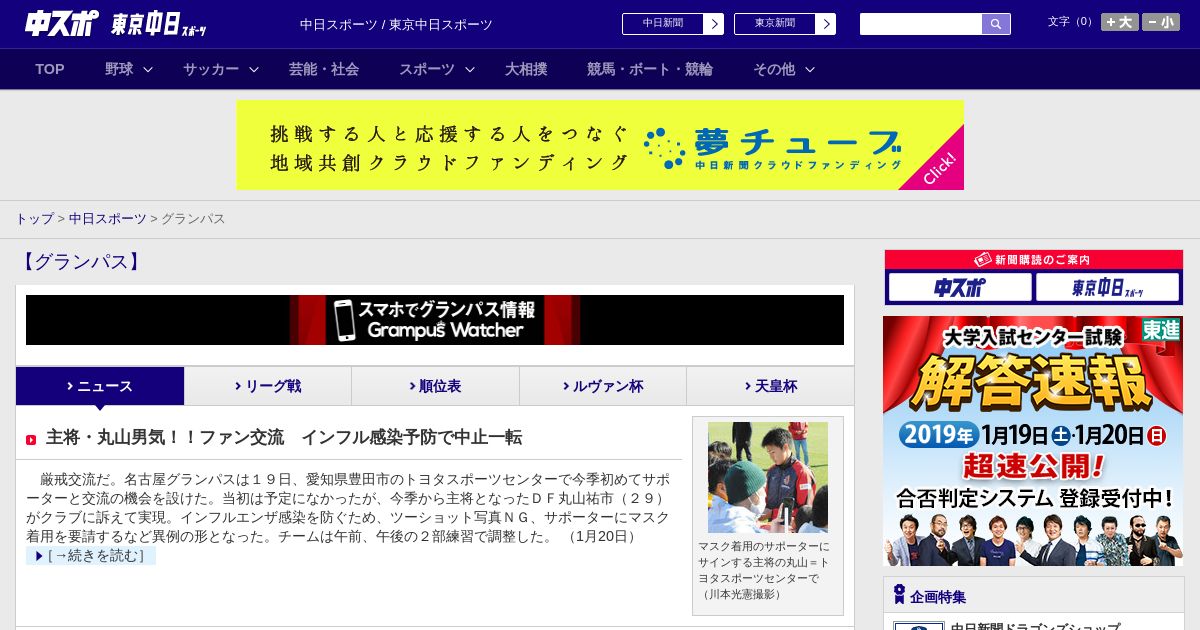Click the 中スポ subscription button in sidebar
1200x630 pixels.
[x=959, y=288]
